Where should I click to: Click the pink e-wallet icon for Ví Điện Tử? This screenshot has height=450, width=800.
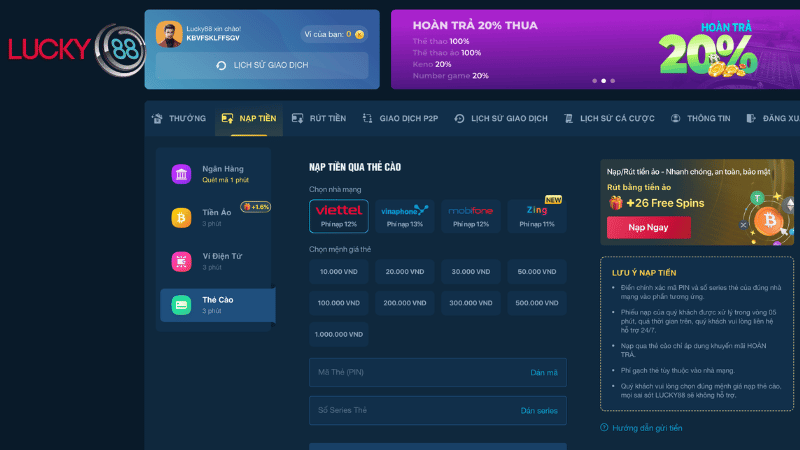click(181, 261)
